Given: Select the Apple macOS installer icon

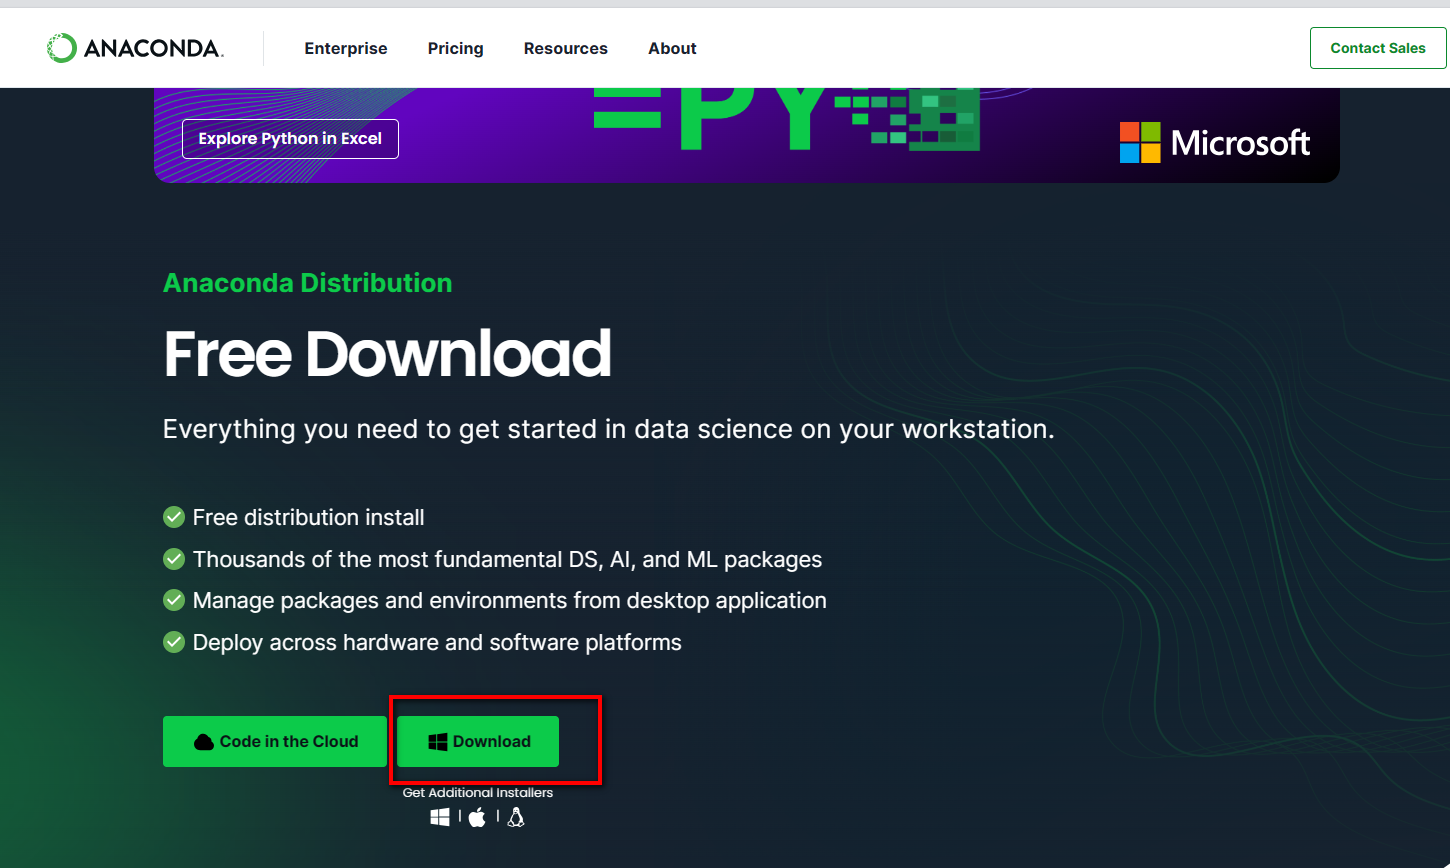Looking at the screenshot, I should coord(478,817).
